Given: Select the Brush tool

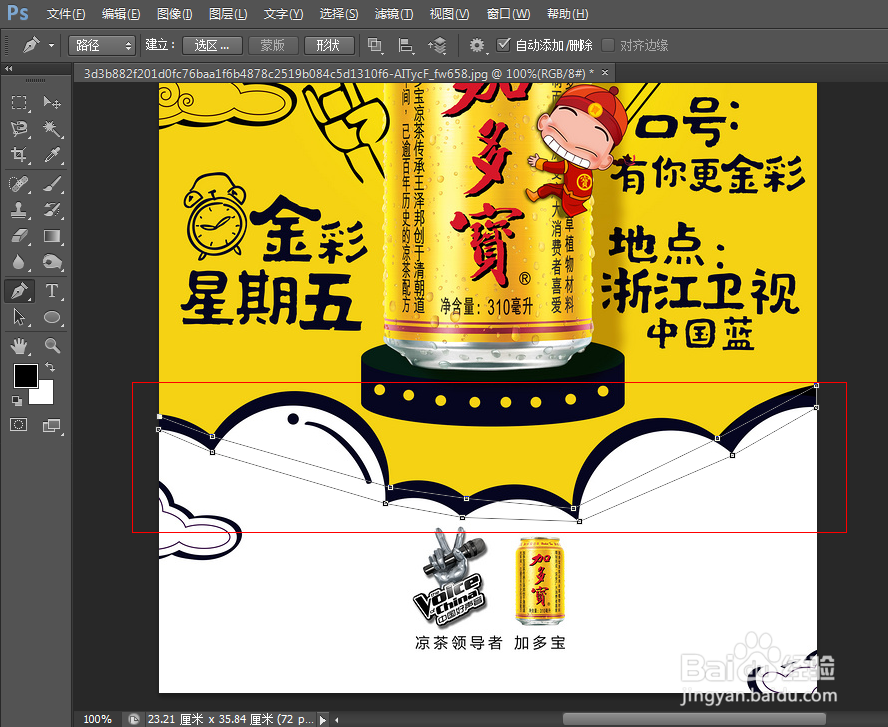Looking at the screenshot, I should (x=52, y=184).
